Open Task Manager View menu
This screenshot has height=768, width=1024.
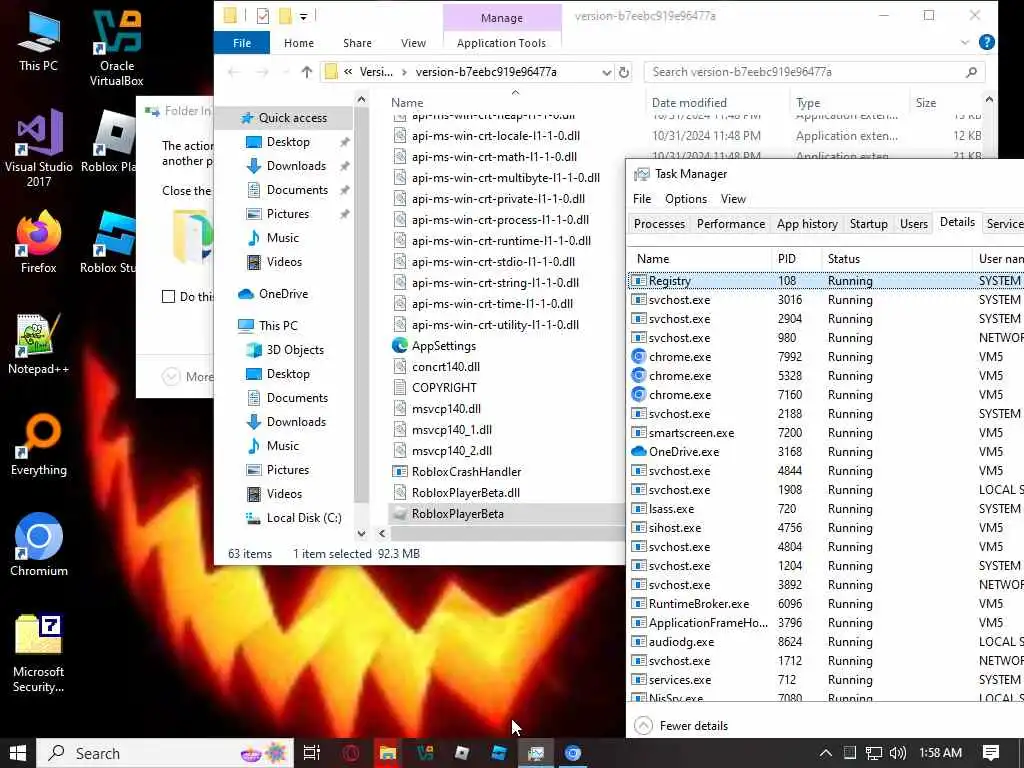[x=733, y=199]
